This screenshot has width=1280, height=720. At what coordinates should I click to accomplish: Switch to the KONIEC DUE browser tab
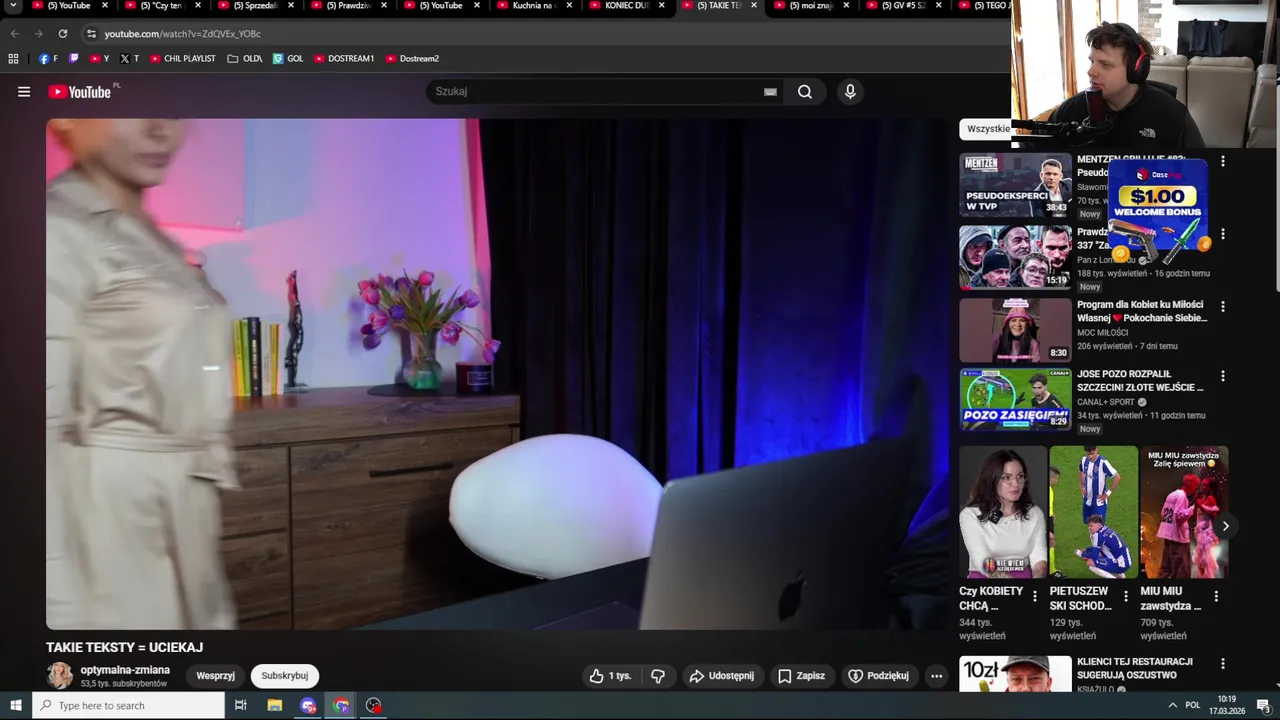tap(625, 6)
